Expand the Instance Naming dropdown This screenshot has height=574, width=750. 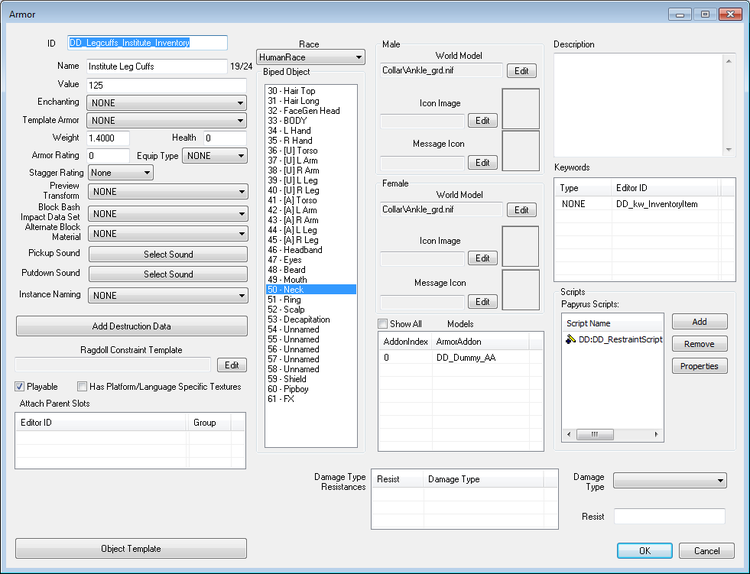pyautogui.click(x=168, y=296)
